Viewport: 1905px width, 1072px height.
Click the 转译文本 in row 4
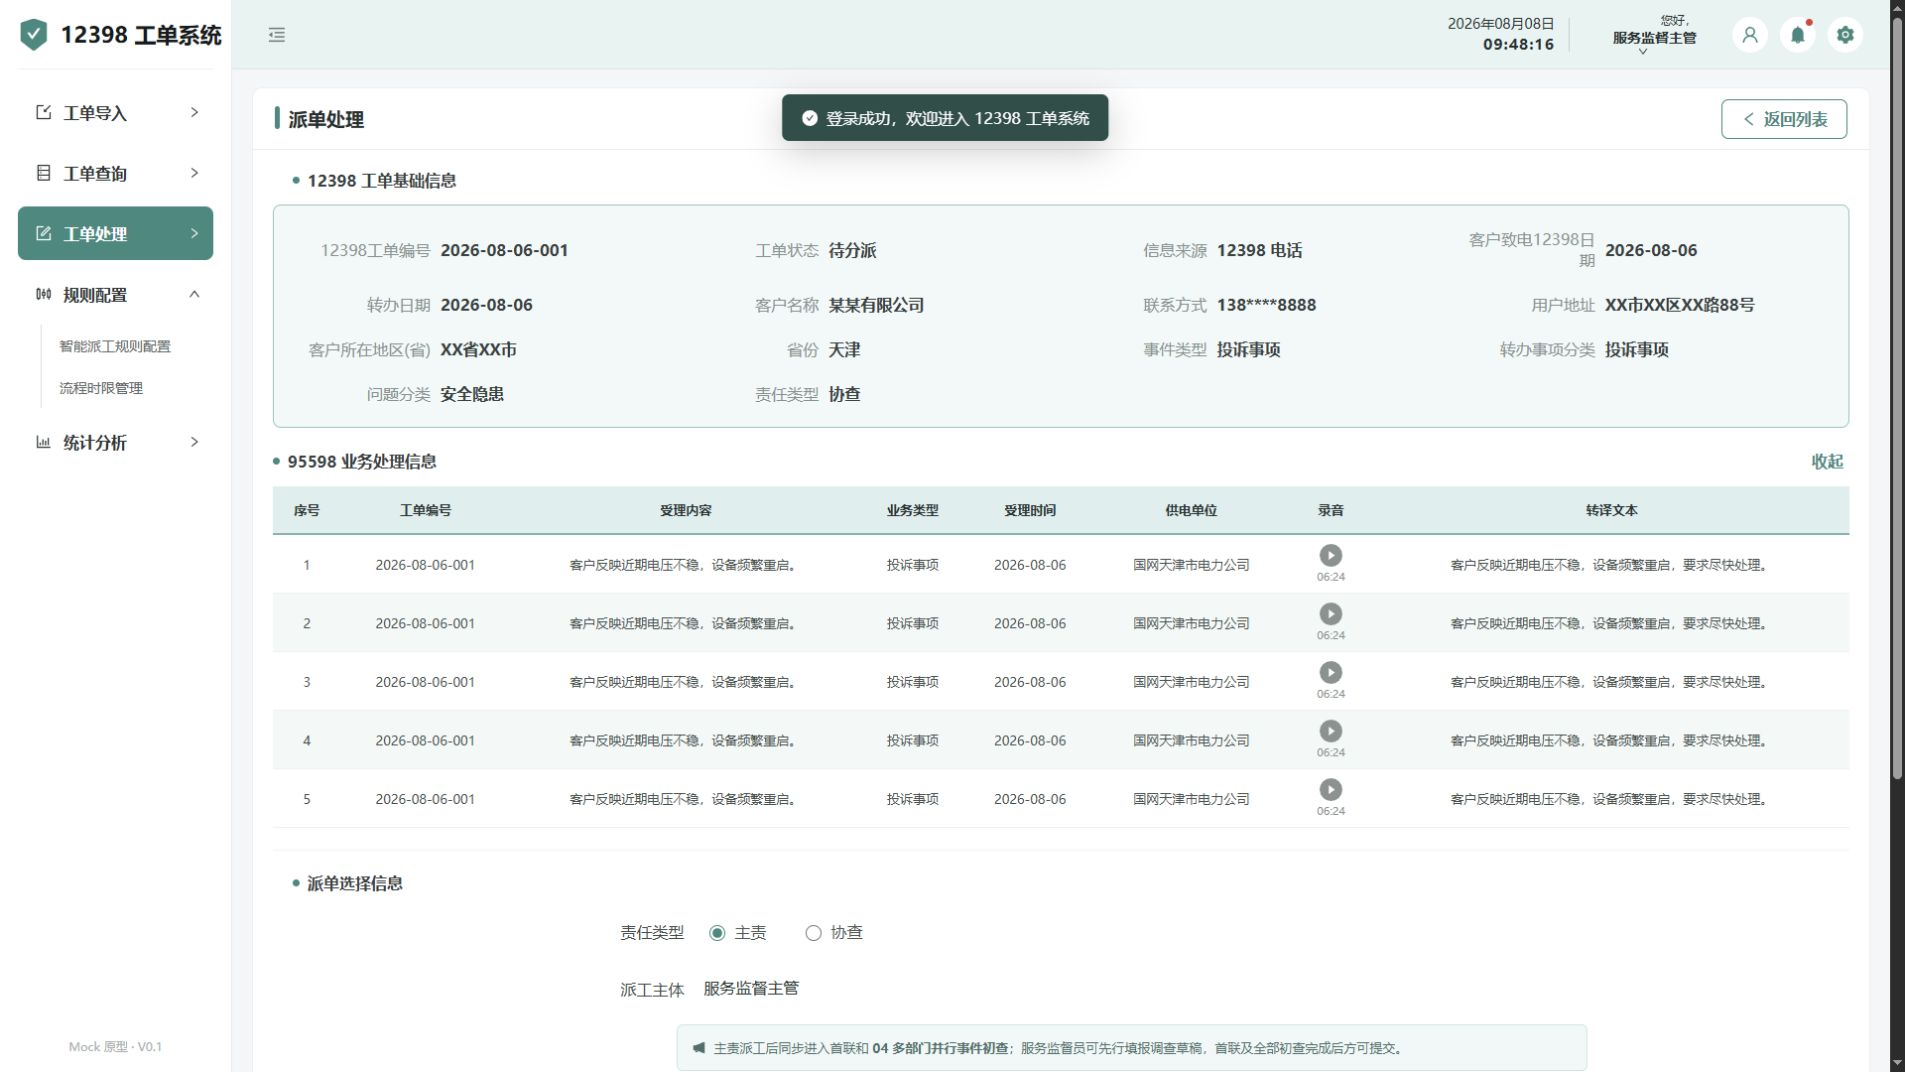(x=1610, y=741)
